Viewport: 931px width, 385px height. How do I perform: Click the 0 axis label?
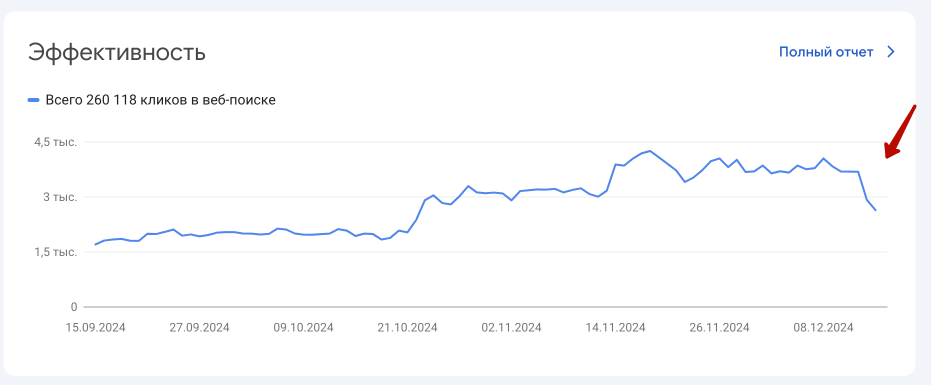point(74,307)
